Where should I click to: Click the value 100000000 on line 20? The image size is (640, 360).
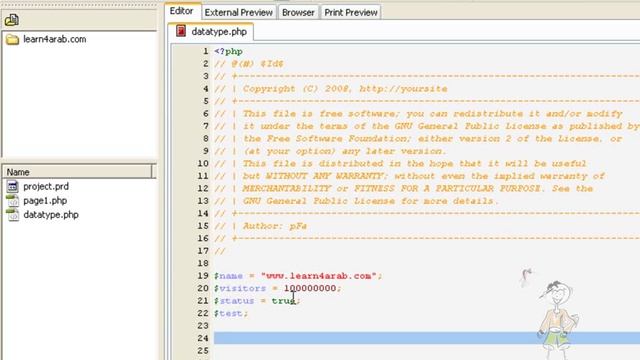(x=310, y=289)
